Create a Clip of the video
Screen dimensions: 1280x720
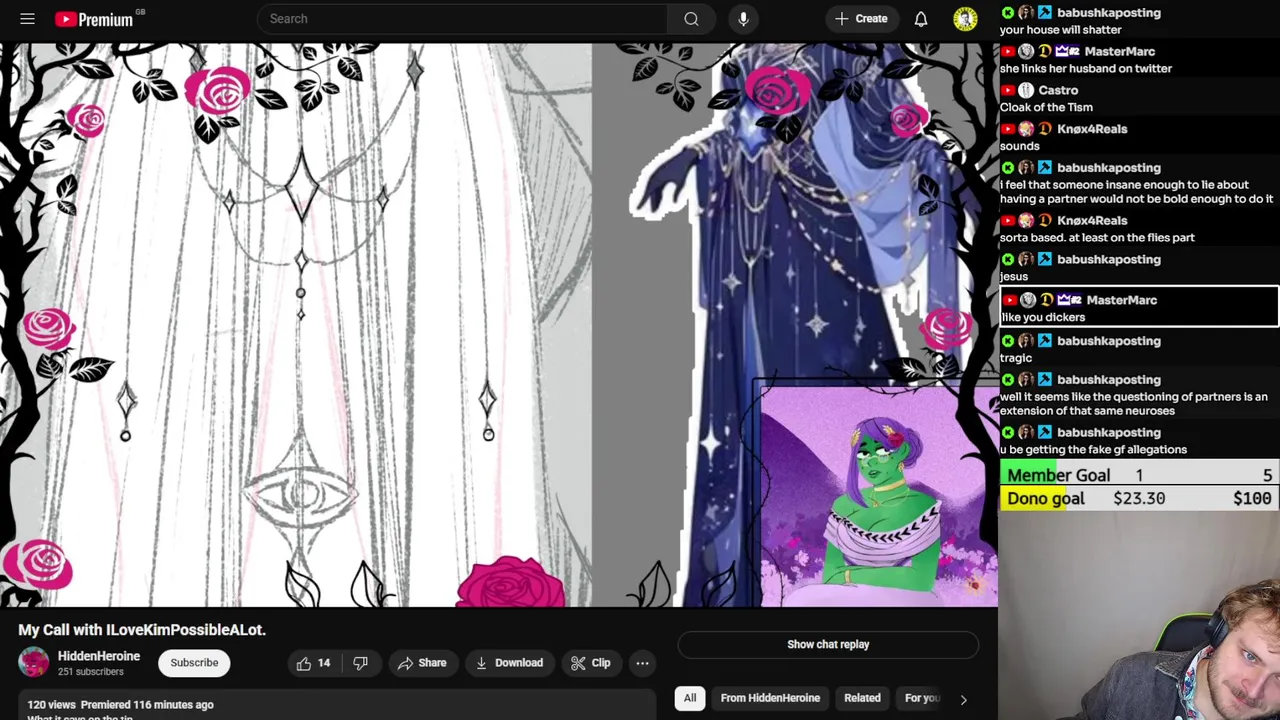pos(590,663)
